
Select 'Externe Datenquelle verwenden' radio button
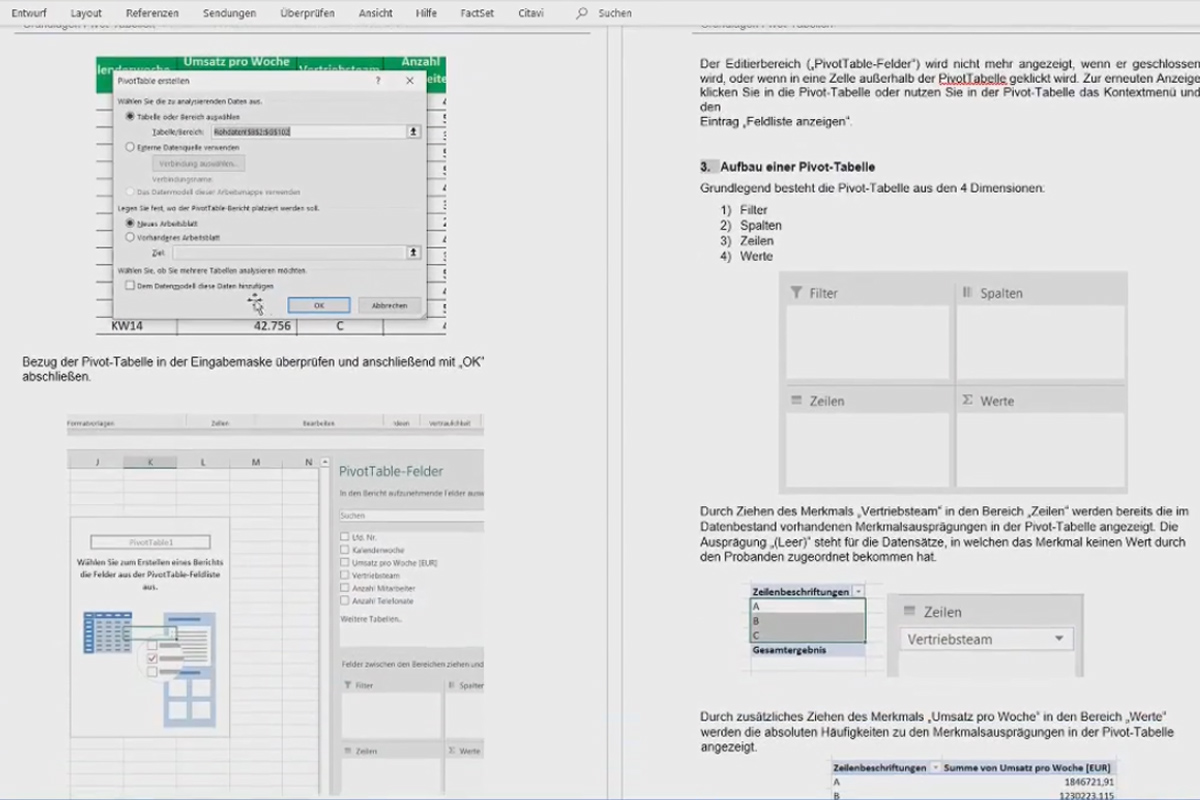click(130, 146)
